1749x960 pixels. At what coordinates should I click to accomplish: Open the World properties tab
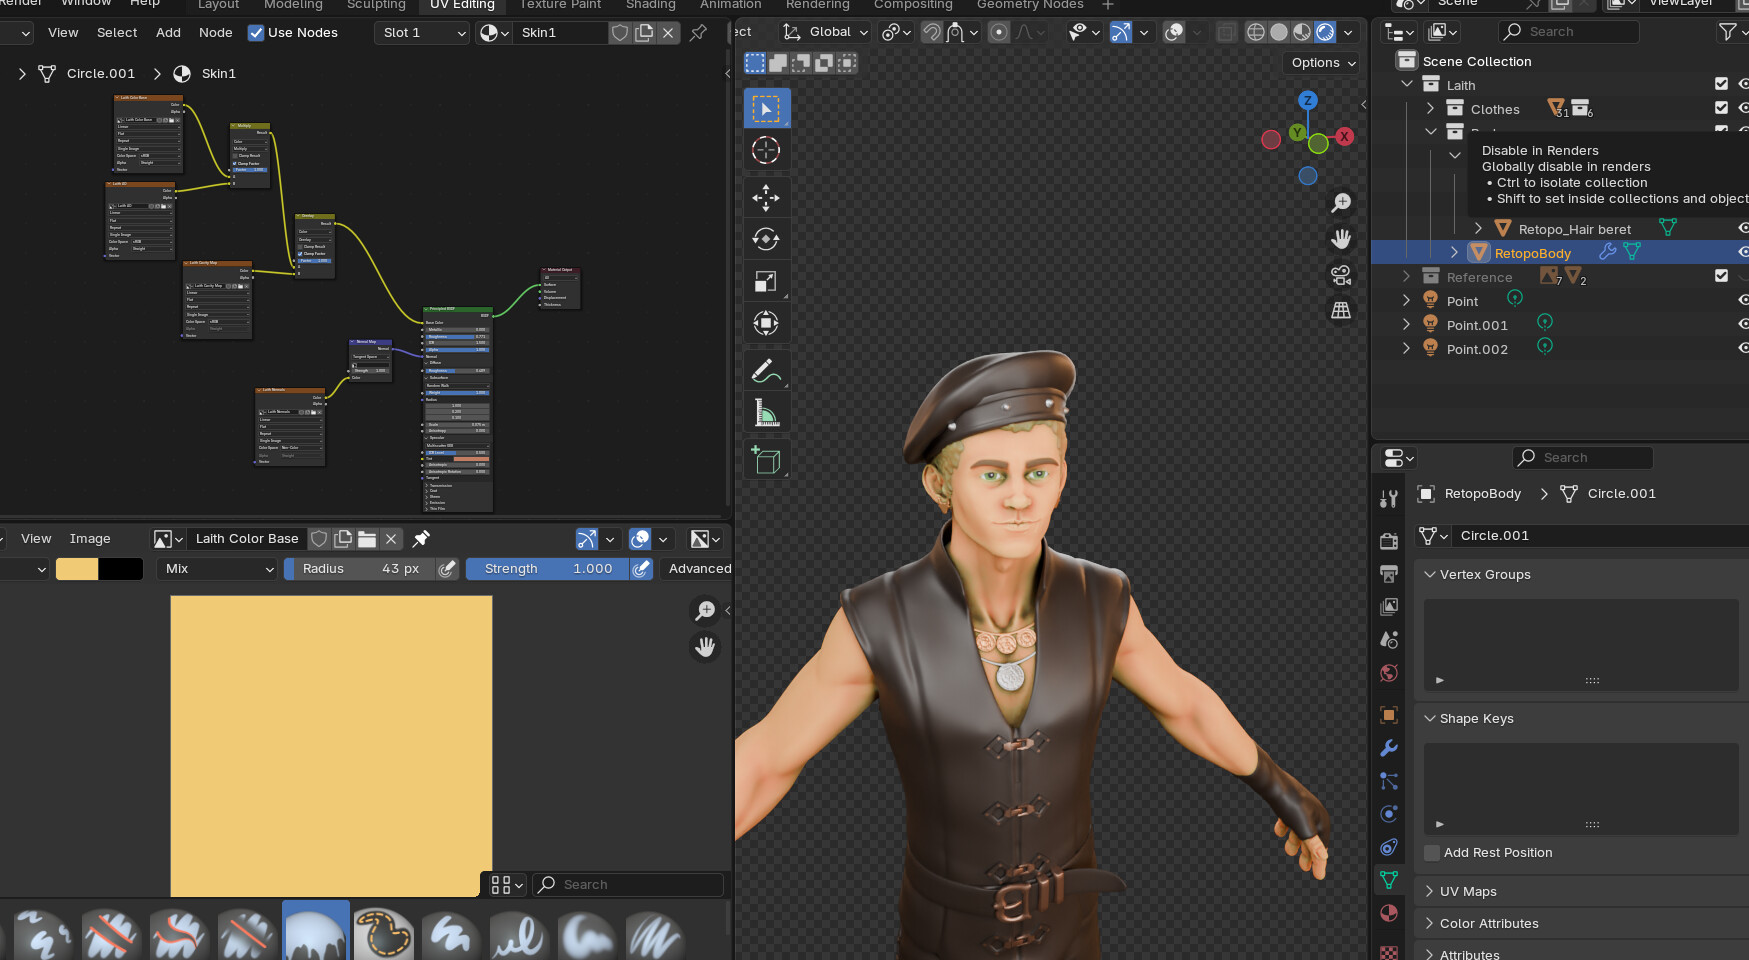(x=1389, y=673)
